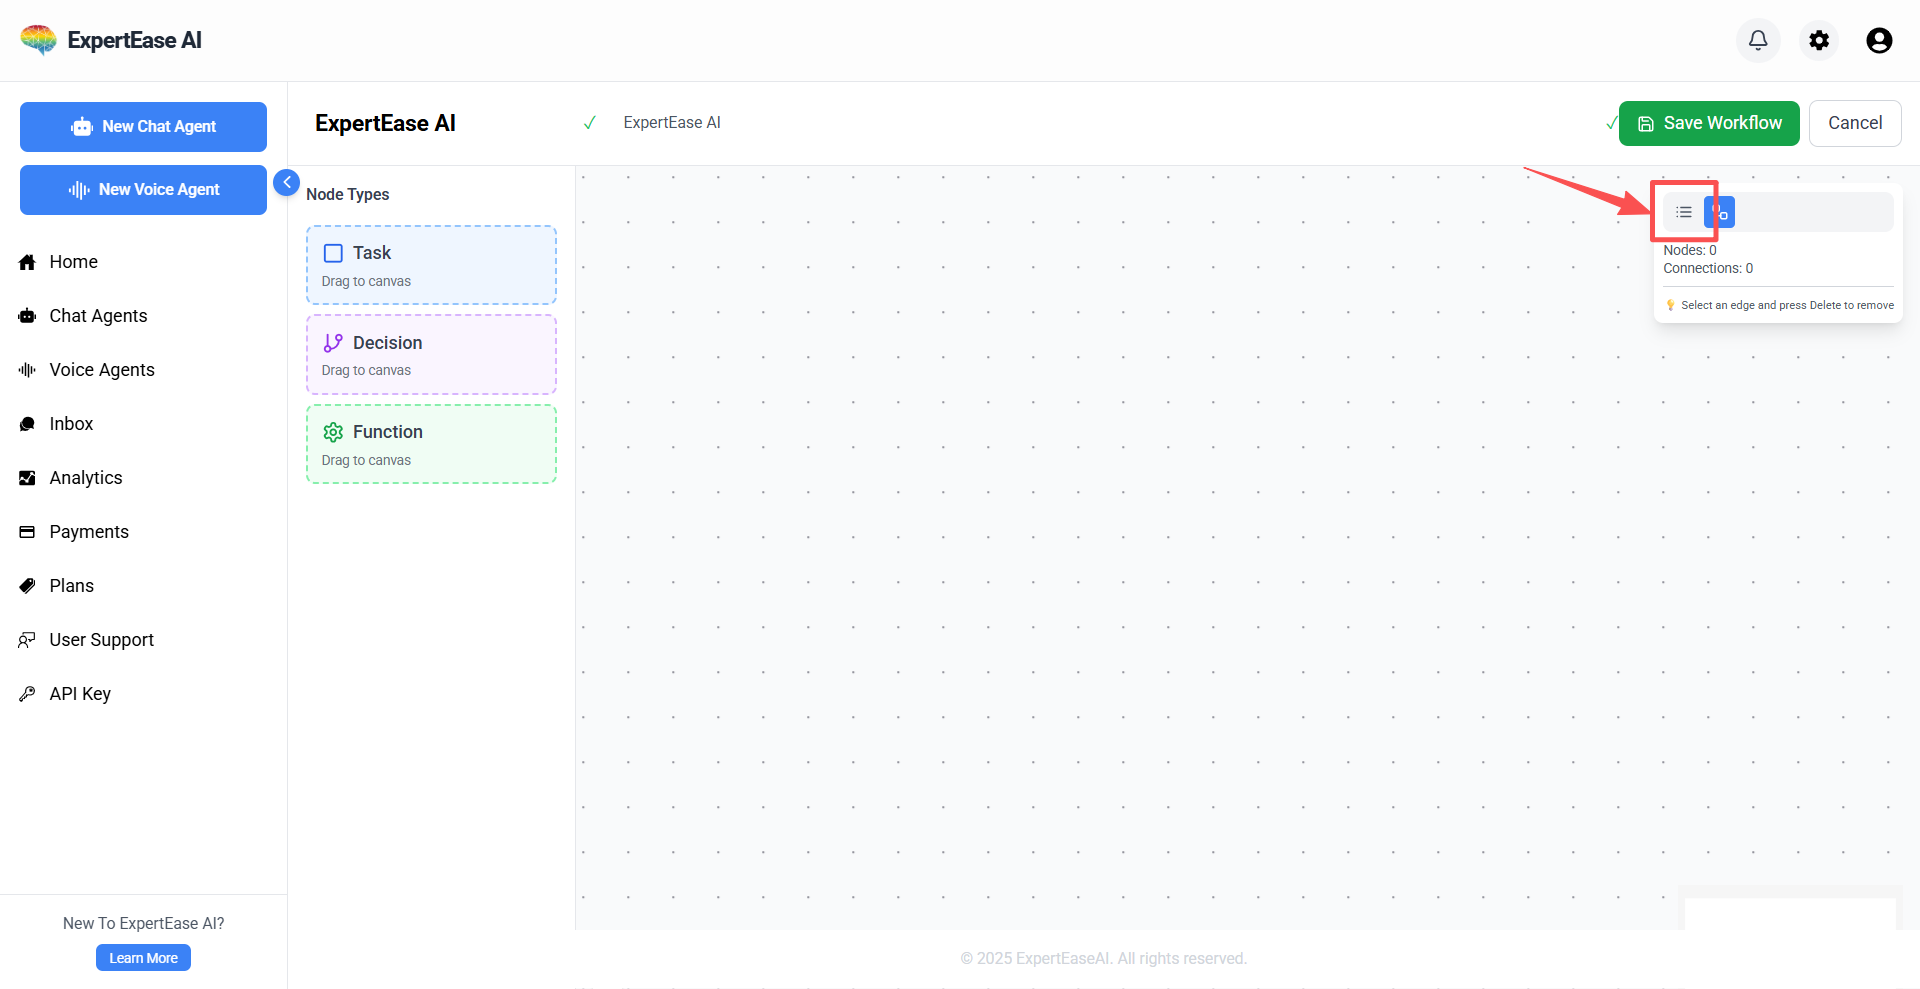Click the ExpertEase AI brain logo
This screenshot has width=1920, height=989.
pyautogui.click(x=39, y=40)
